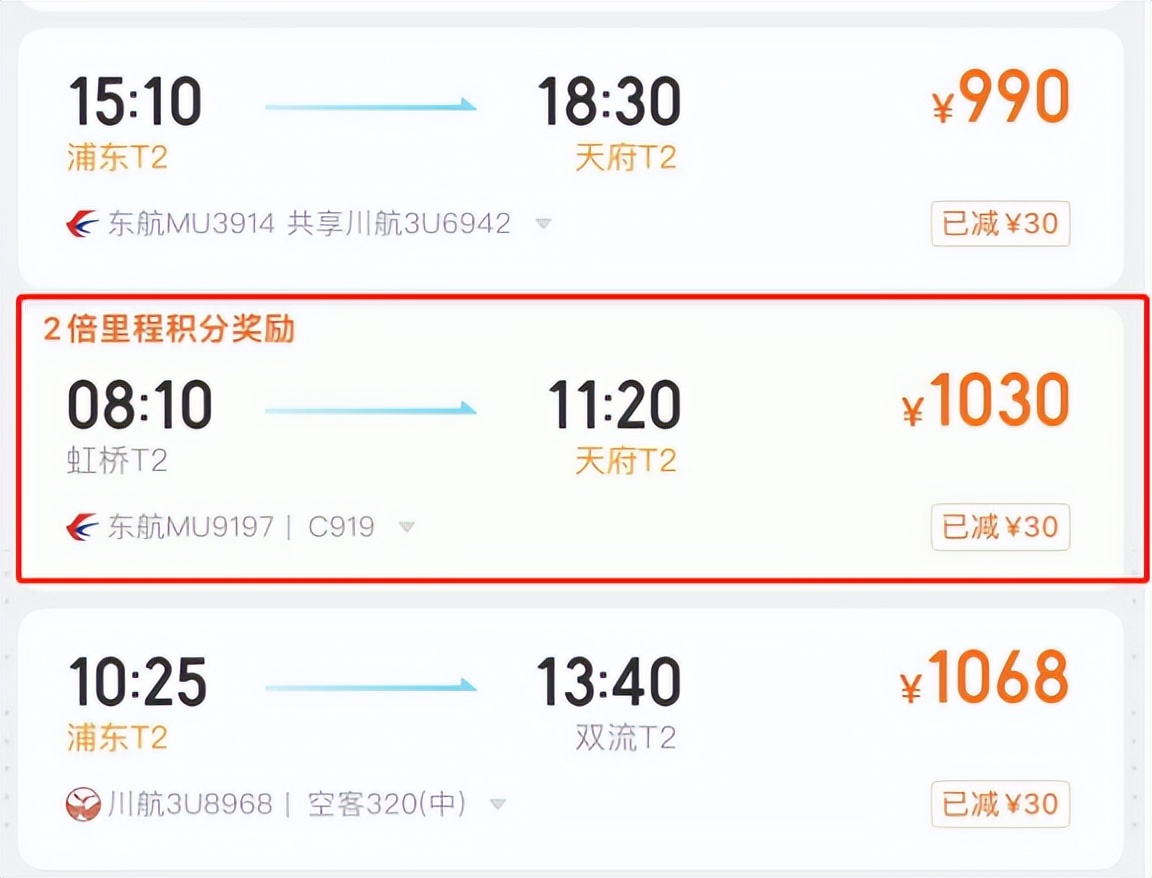The width and height of the screenshot is (1152, 878).
Task: Expand details for flight MU3914 共享川航3U6942
Action: coord(543,225)
